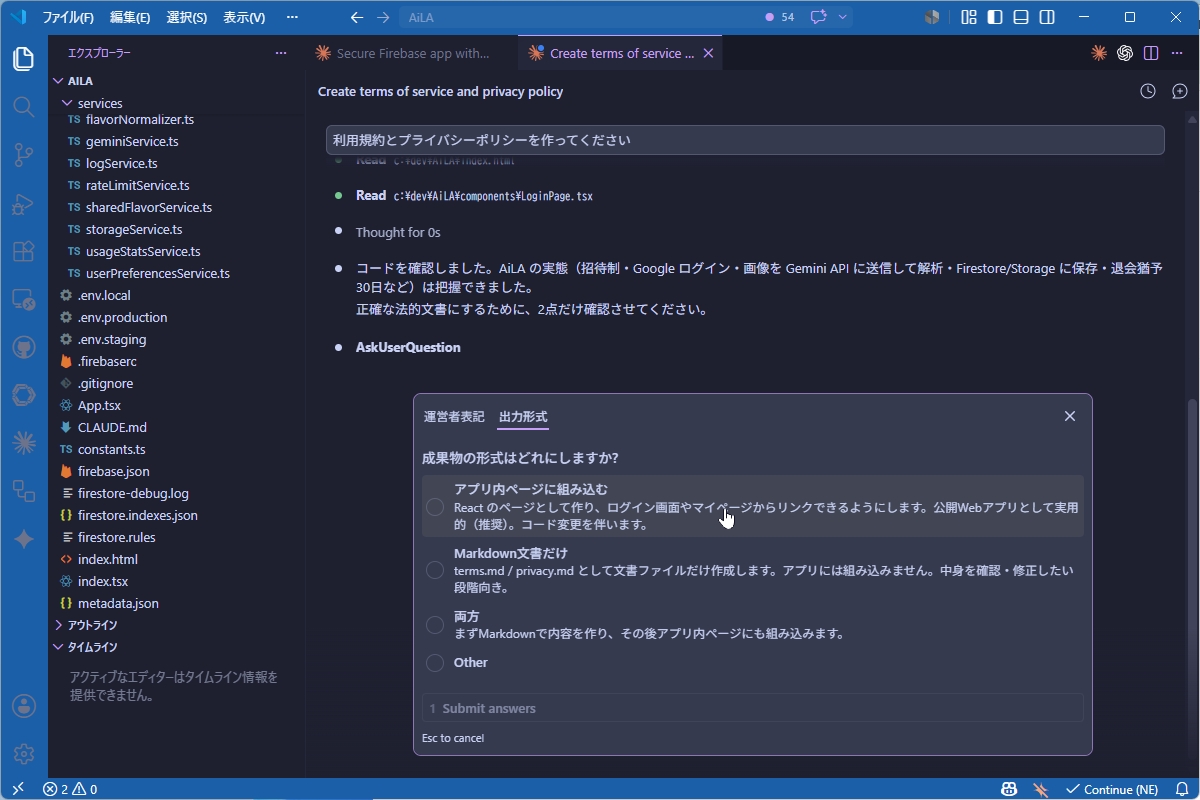Image resolution: width=1200 pixels, height=800 pixels.
Task: Open the overflow menu in the menu bar
Action: click(x=292, y=17)
